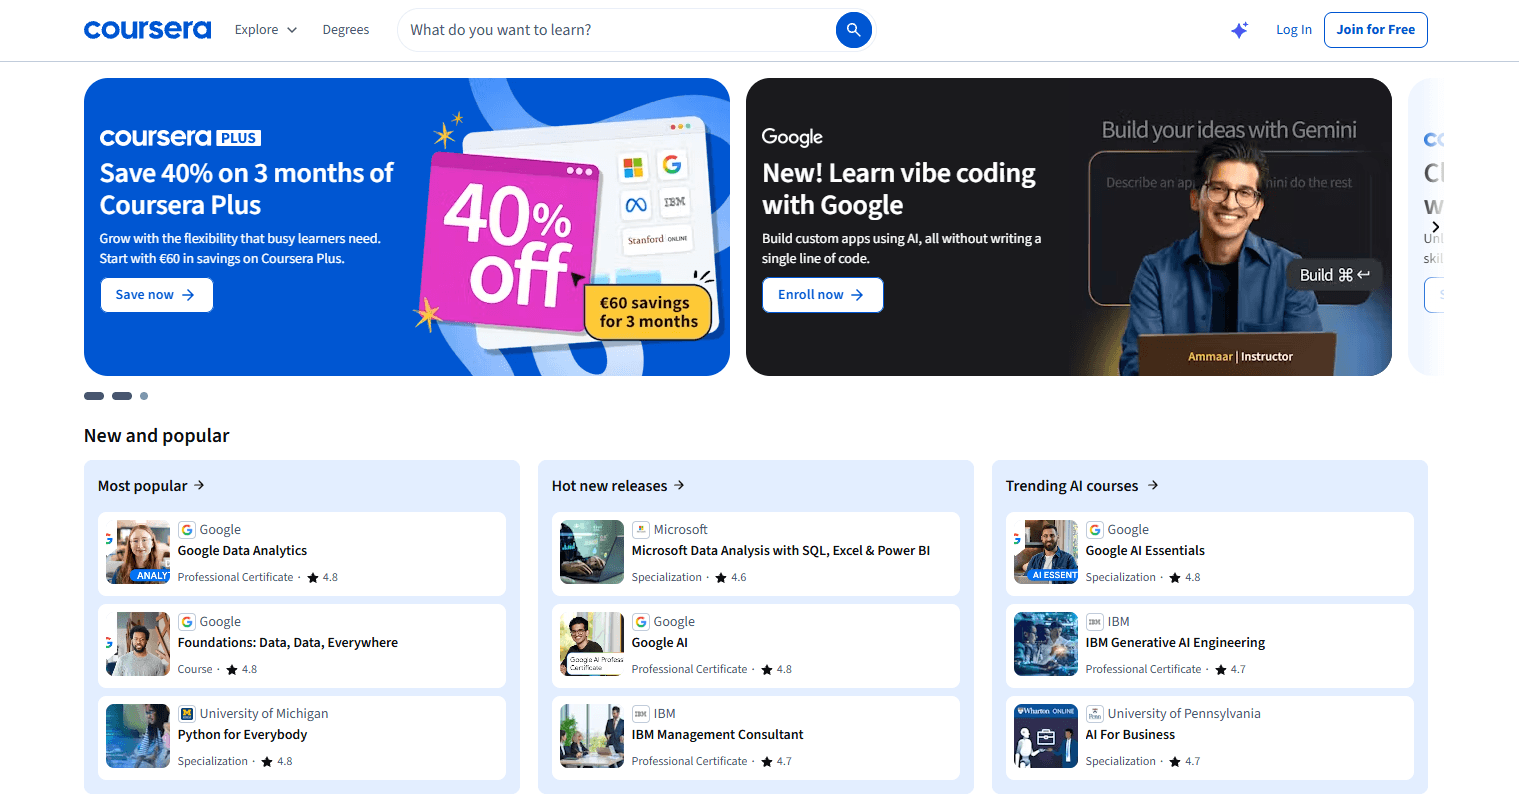Screen dimensions: 1519x810
Task: Open 'IBM Generative AI Engineering' title
Action: pos(1175,643)
